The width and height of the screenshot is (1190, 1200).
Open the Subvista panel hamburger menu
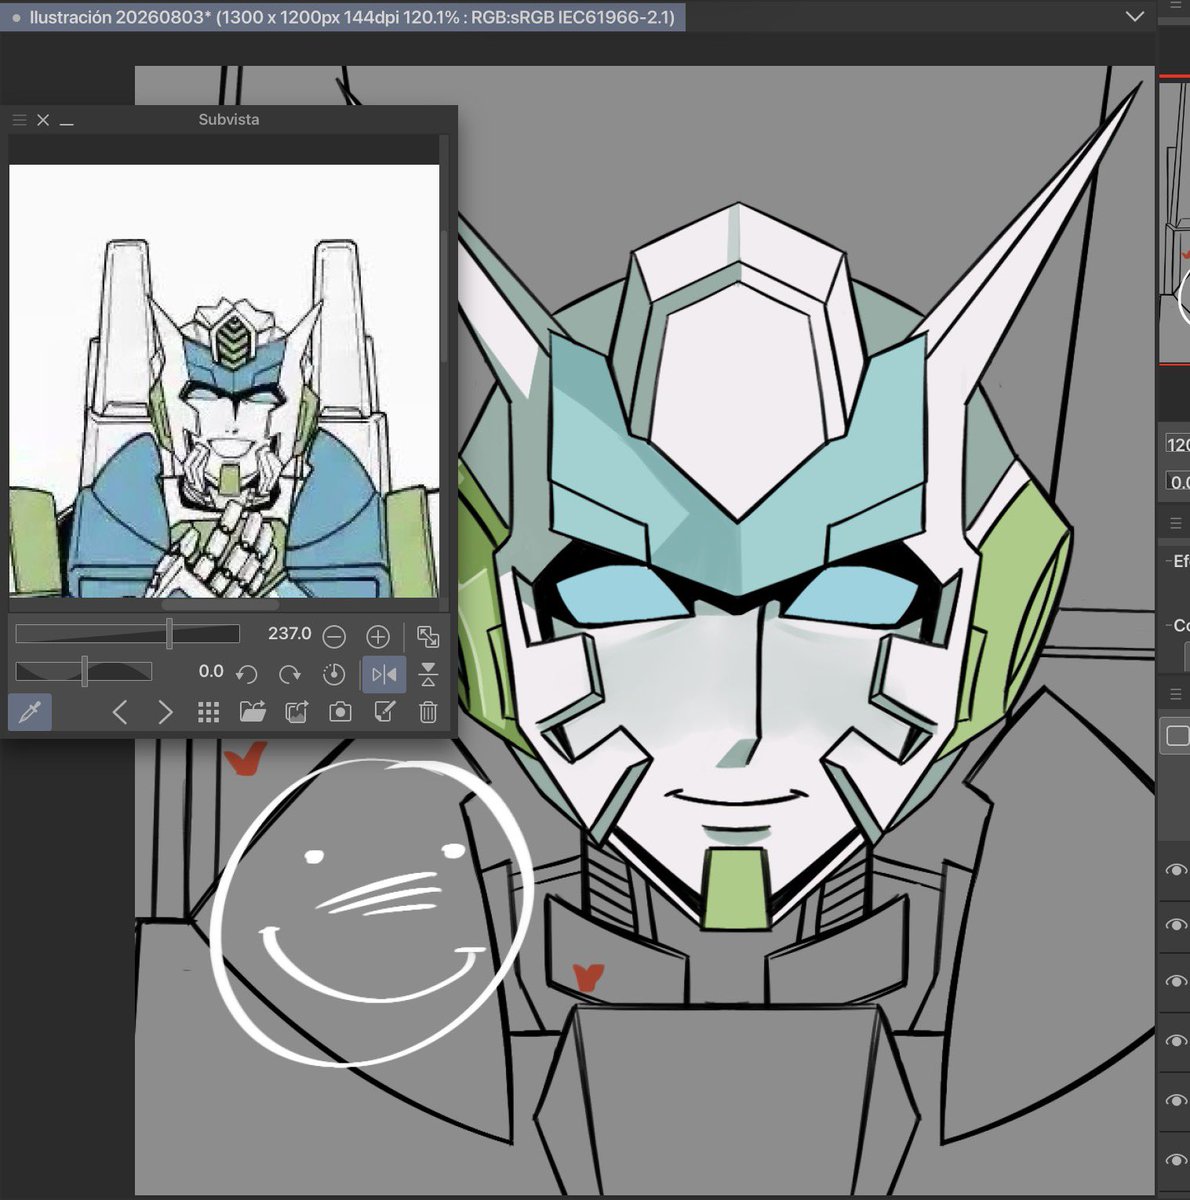pyautogui.click(x=19, y=120)
